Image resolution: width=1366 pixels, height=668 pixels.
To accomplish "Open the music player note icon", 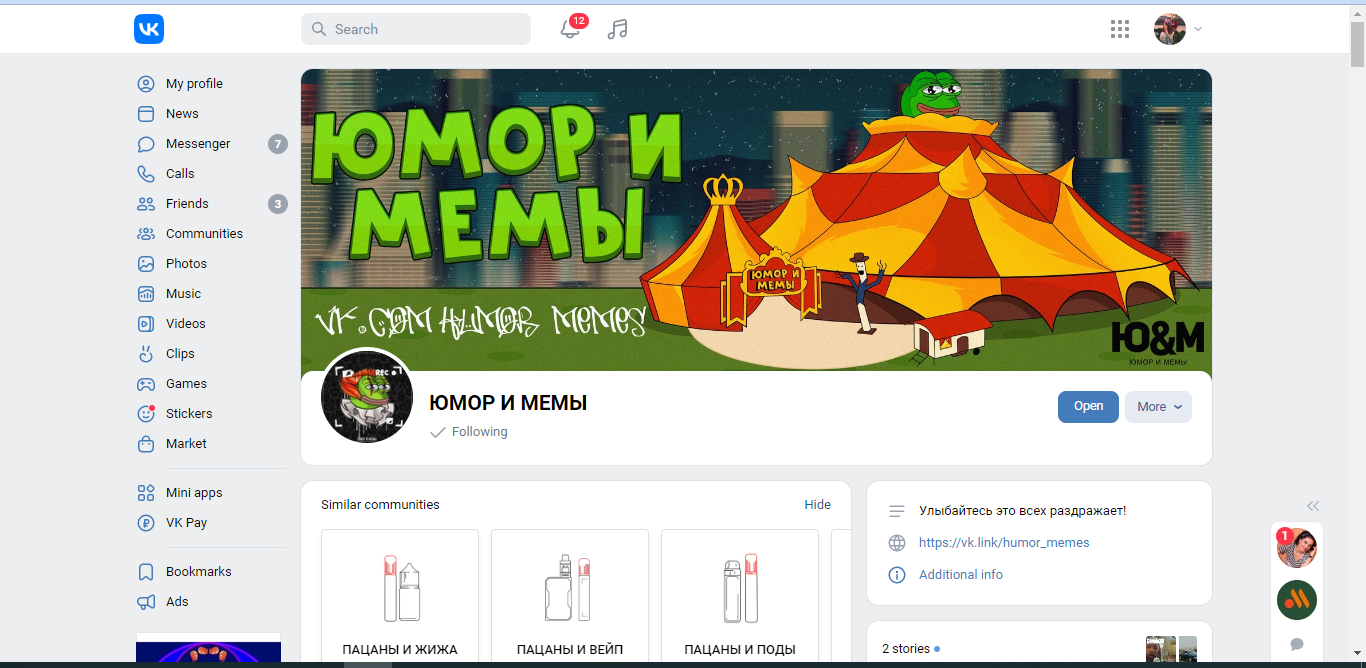I will click(x=618, y=29).
